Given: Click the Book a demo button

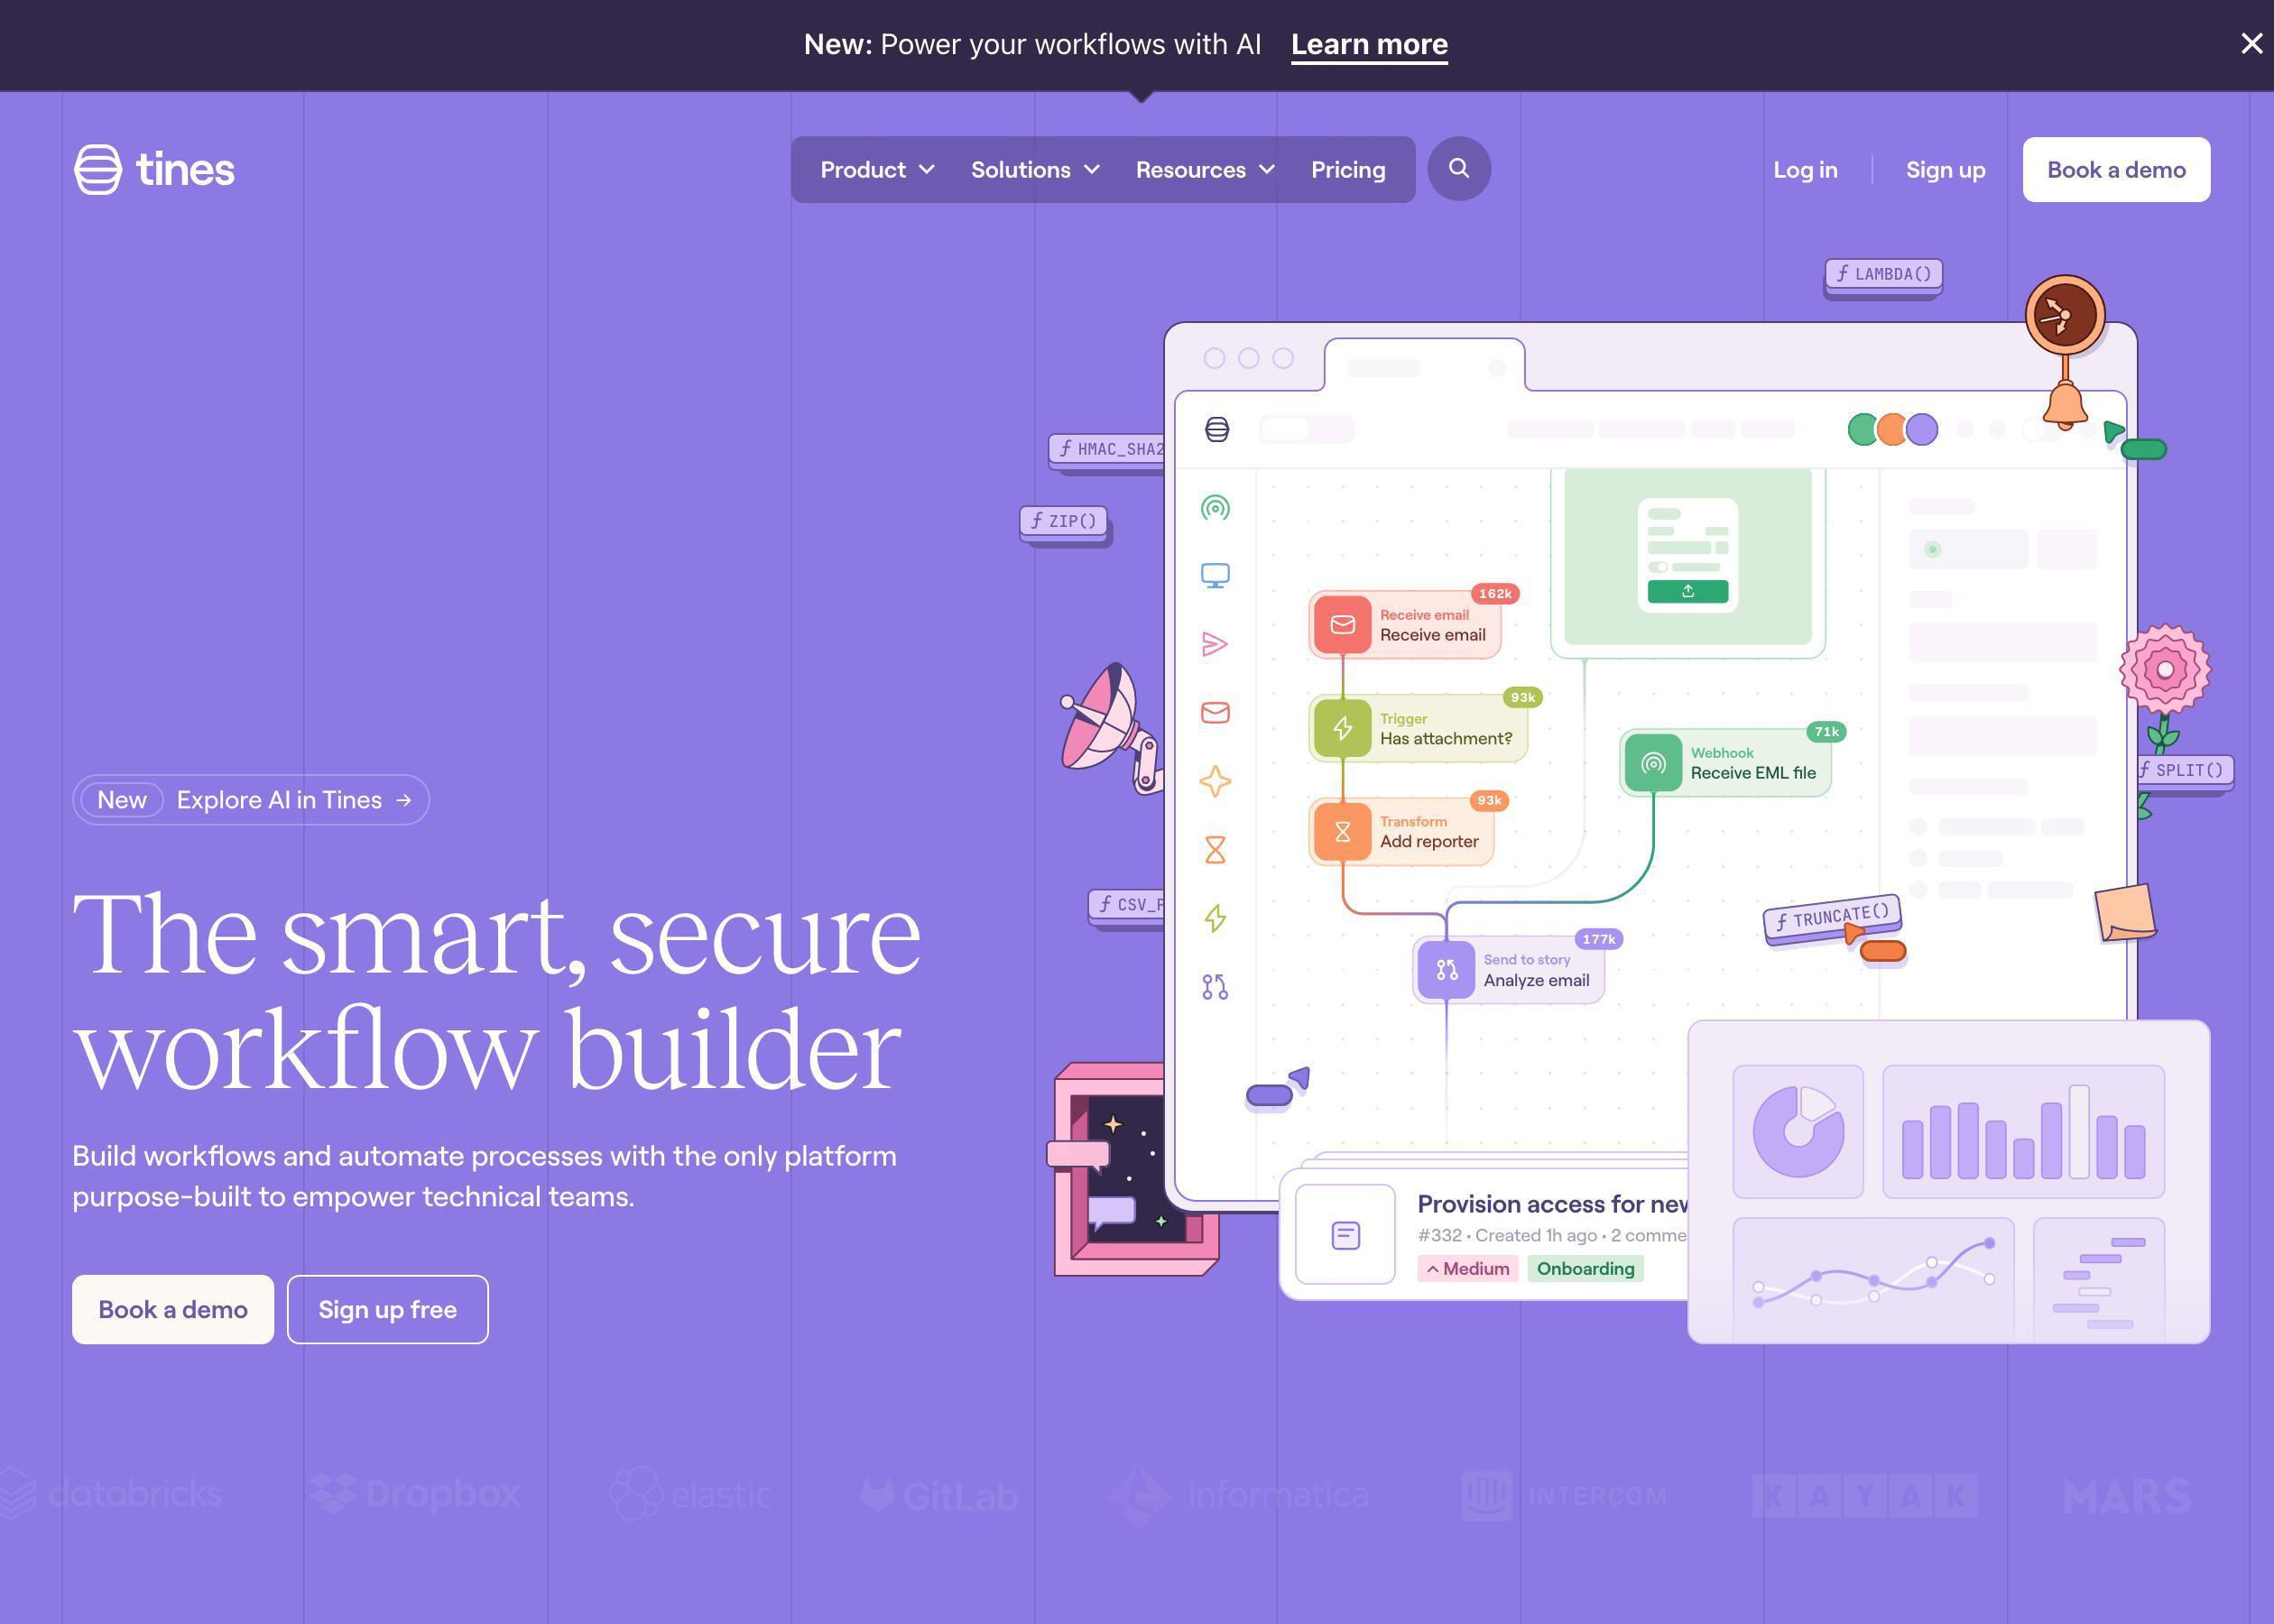Looking at the screenshot, I should click(2116, 169).
